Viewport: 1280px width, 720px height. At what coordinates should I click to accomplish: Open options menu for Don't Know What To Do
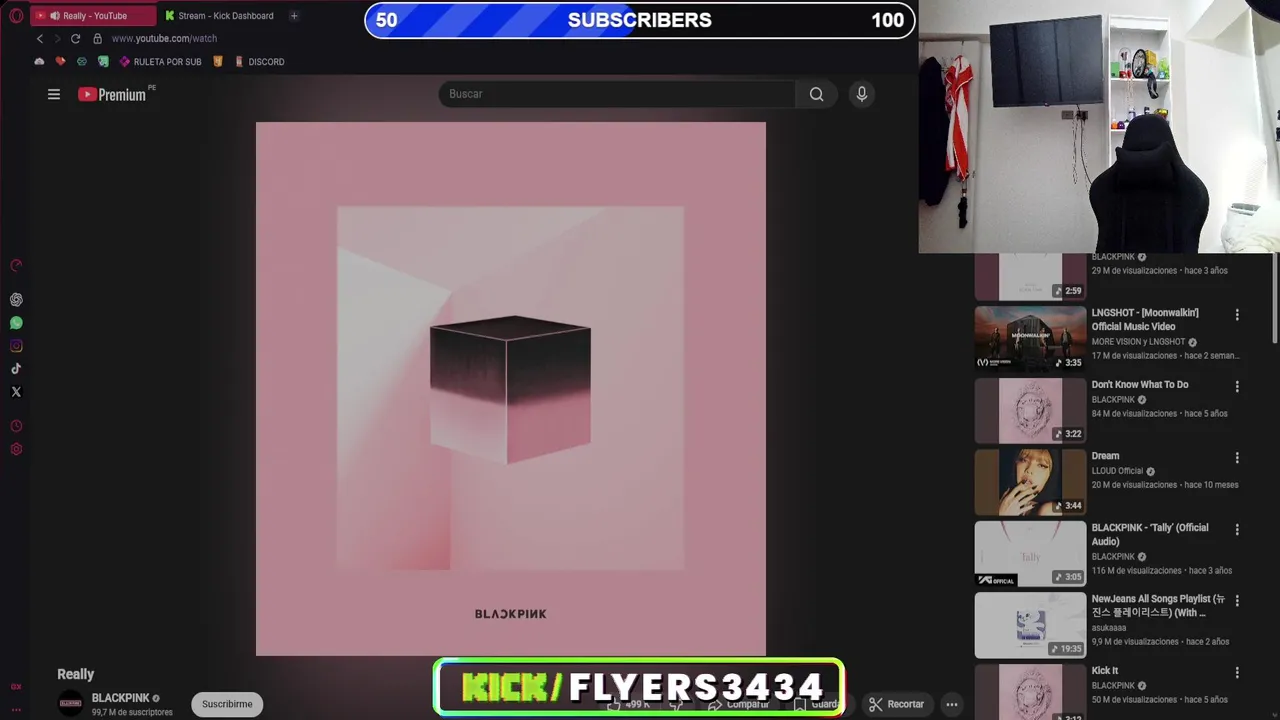(x=1237, y=386)
